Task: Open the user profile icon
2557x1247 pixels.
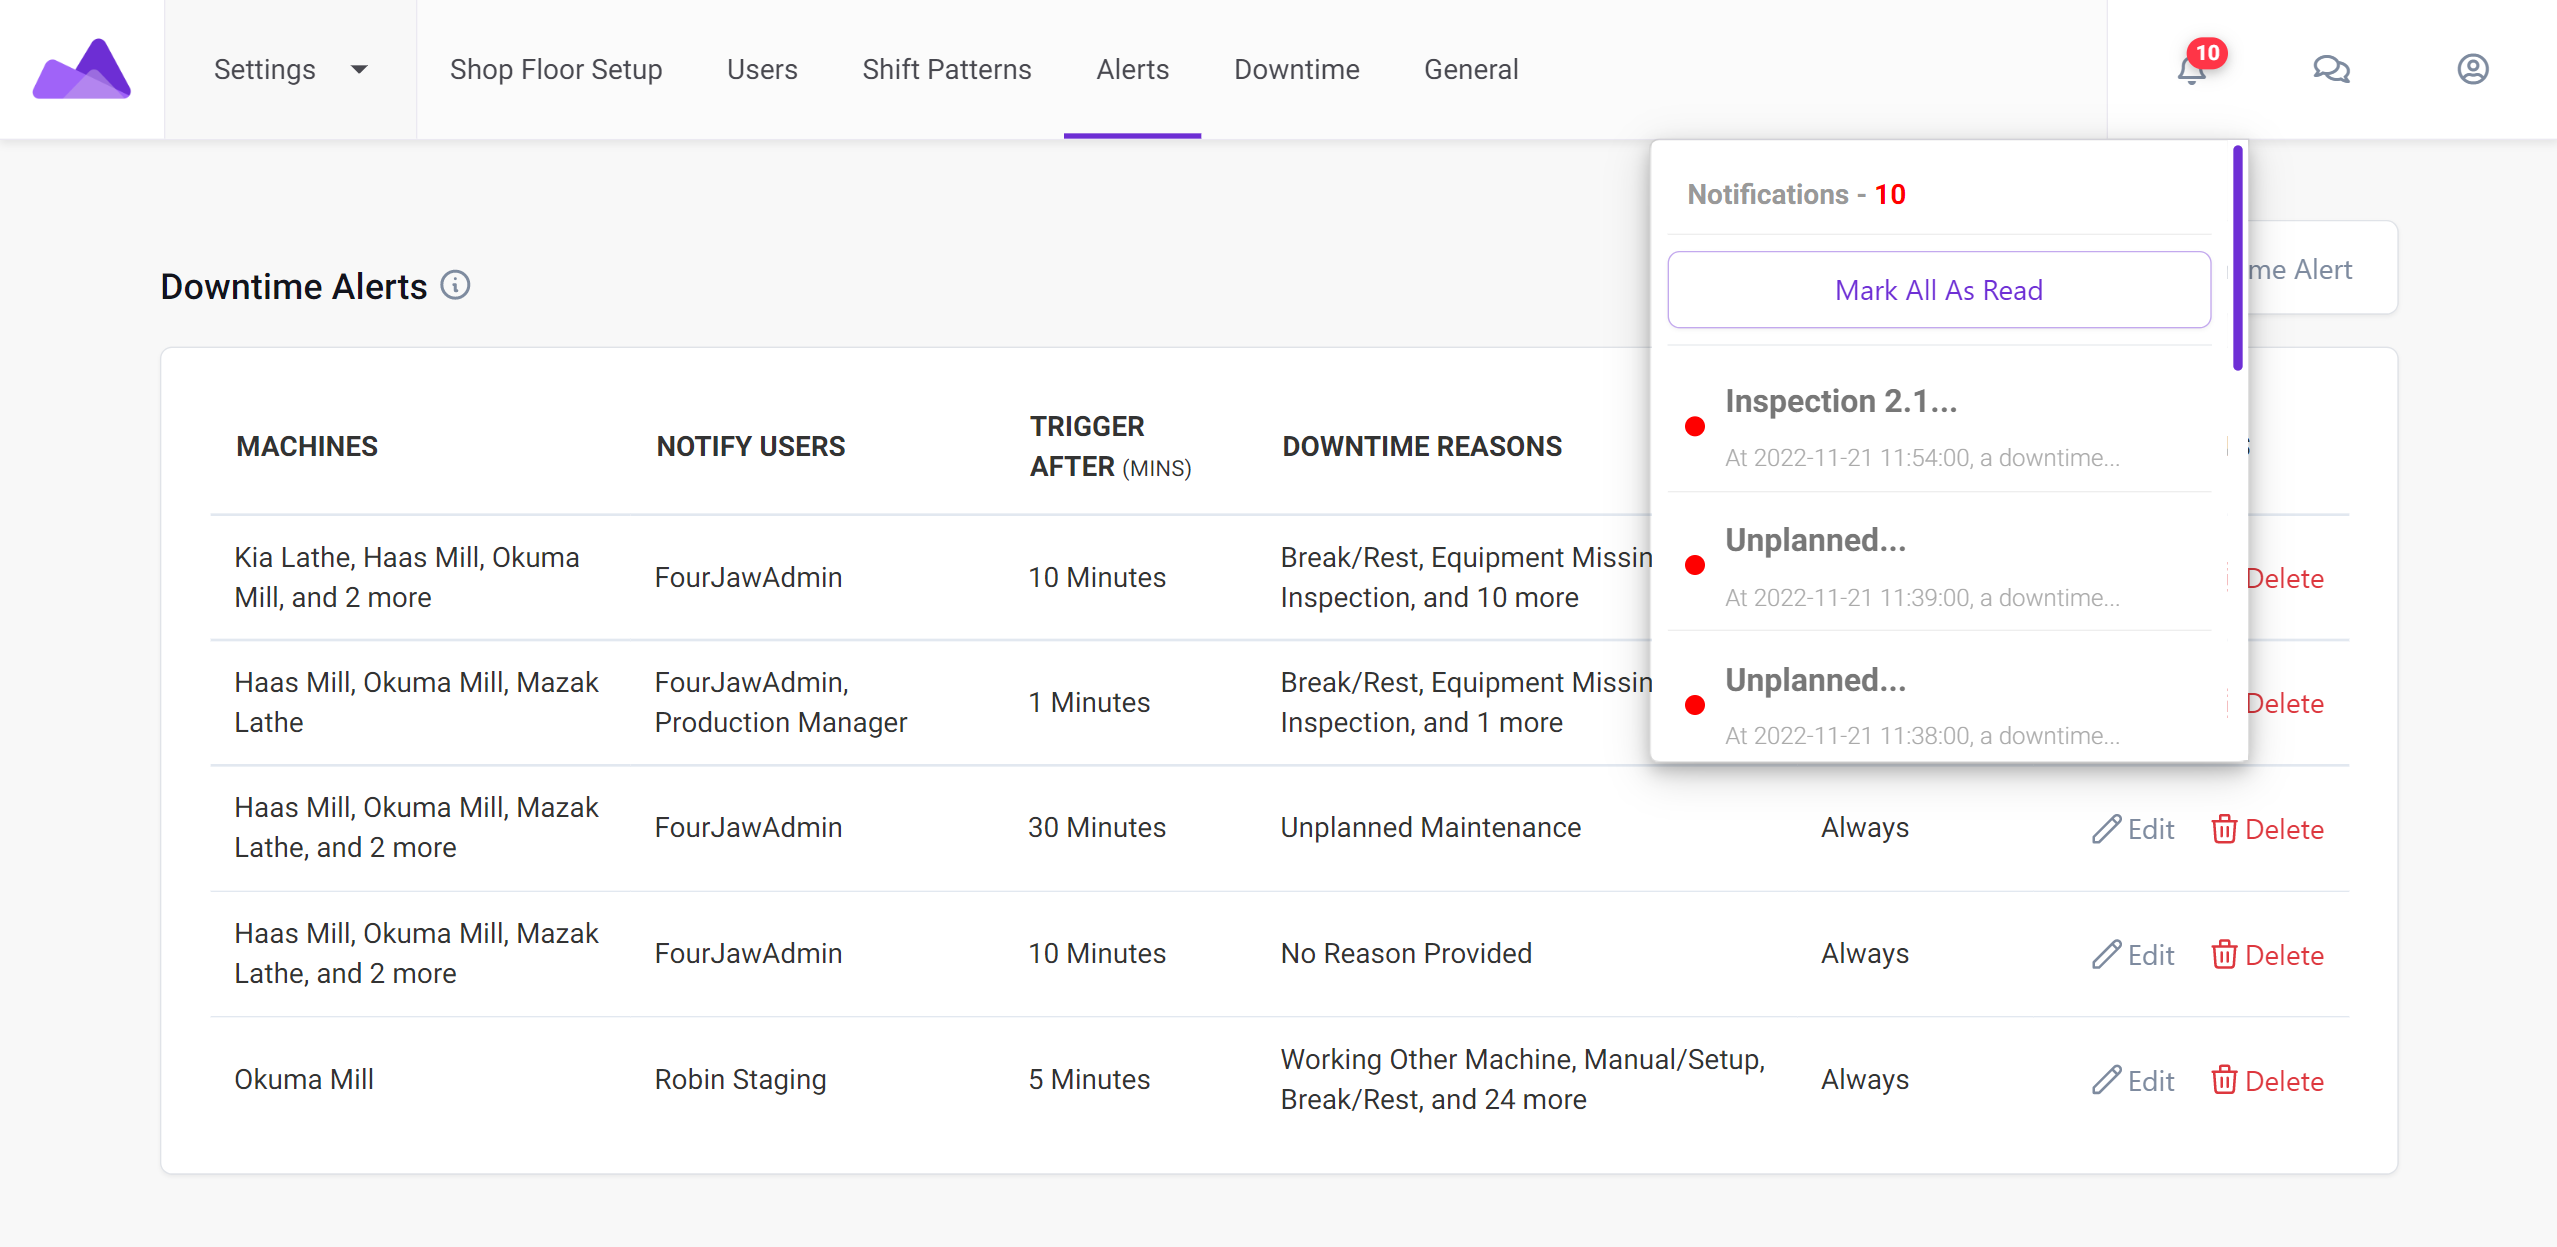Action: (x=2473, y=69)
